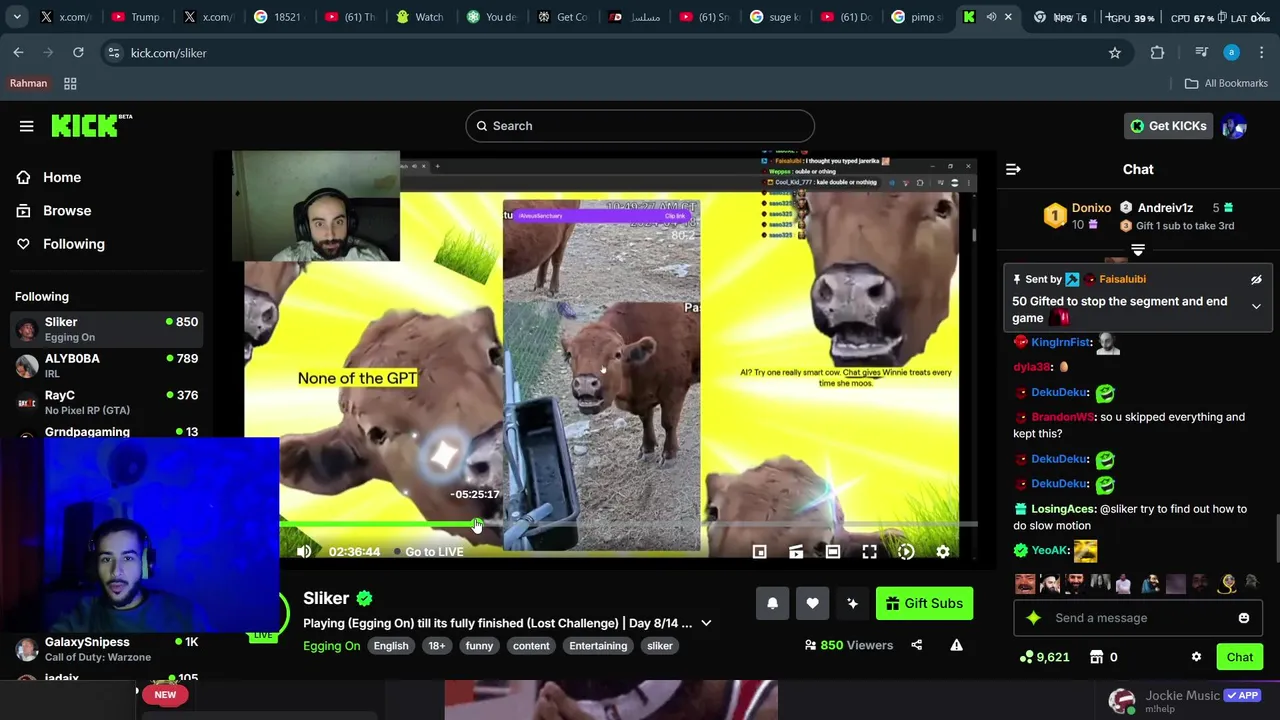Open the user profile avatar menu
Screen dimensions: 1280x720
click(1234, 126)
